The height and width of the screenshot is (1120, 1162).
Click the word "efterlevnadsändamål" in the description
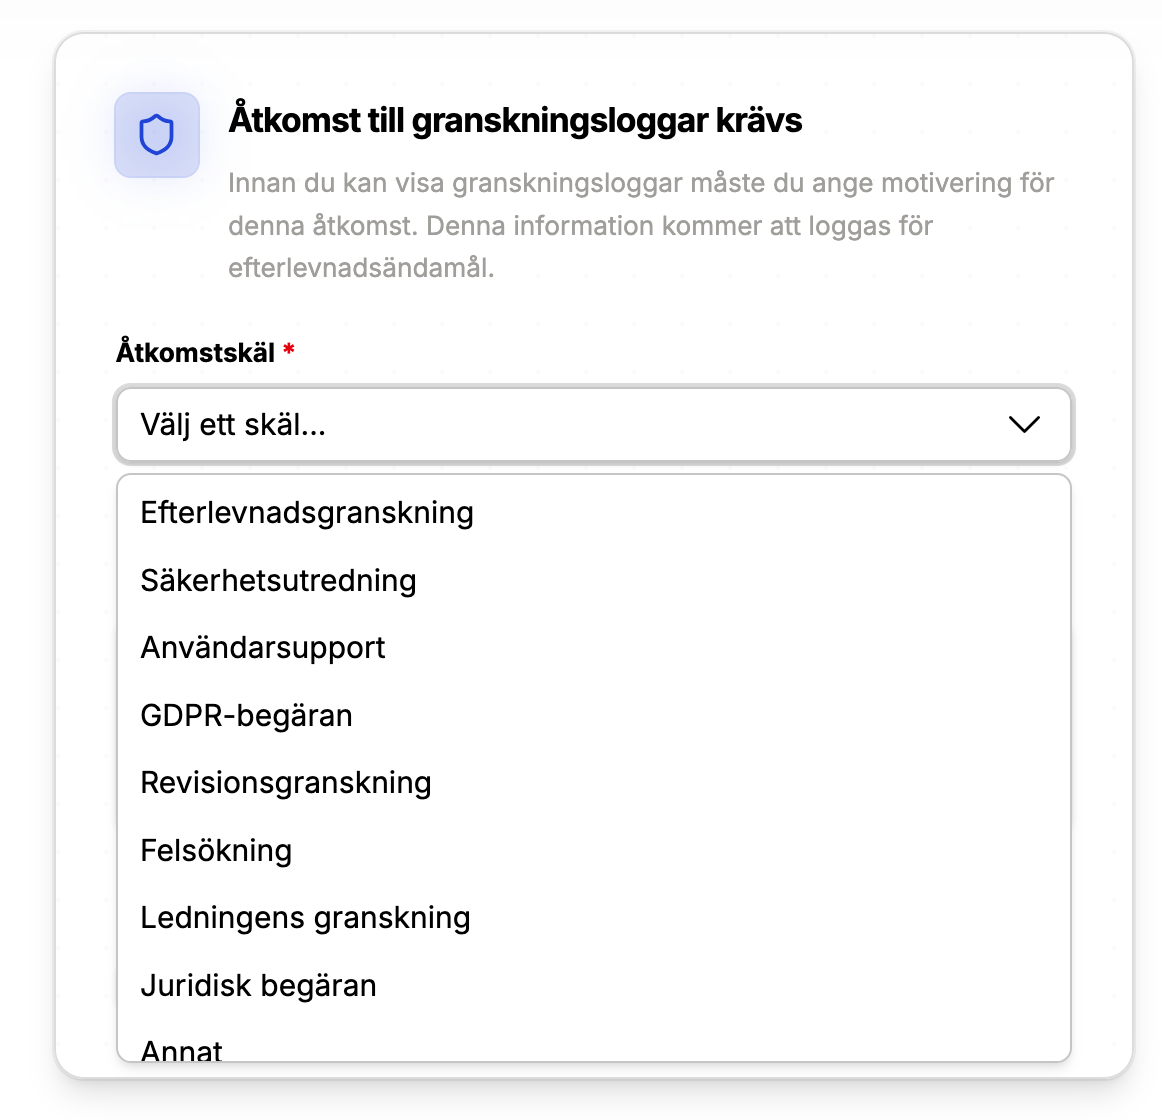click(360, 268)
